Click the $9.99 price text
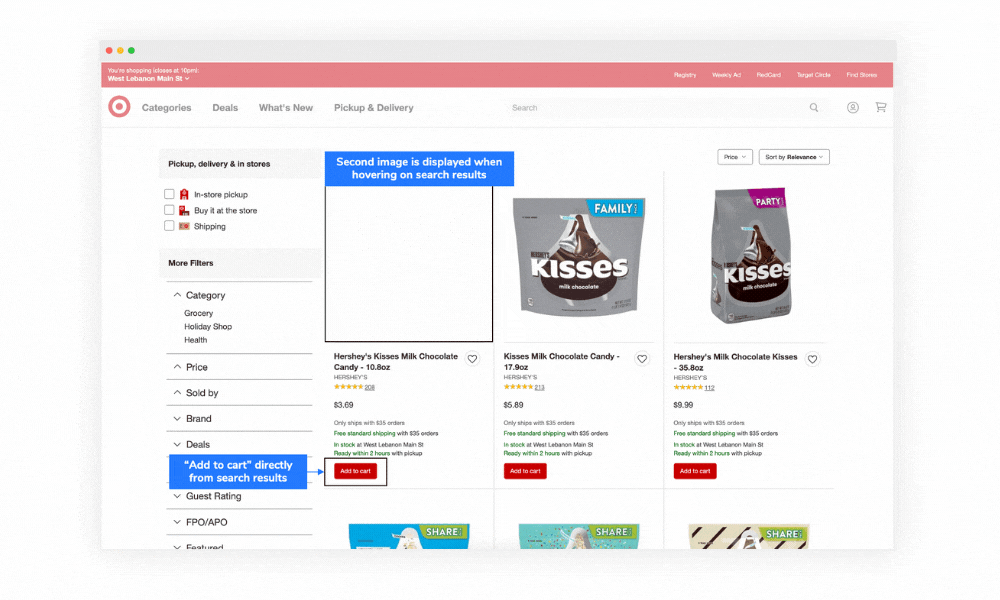Image resolution: width=1000 pixels, height=600 pixels. tap(683, 405)
